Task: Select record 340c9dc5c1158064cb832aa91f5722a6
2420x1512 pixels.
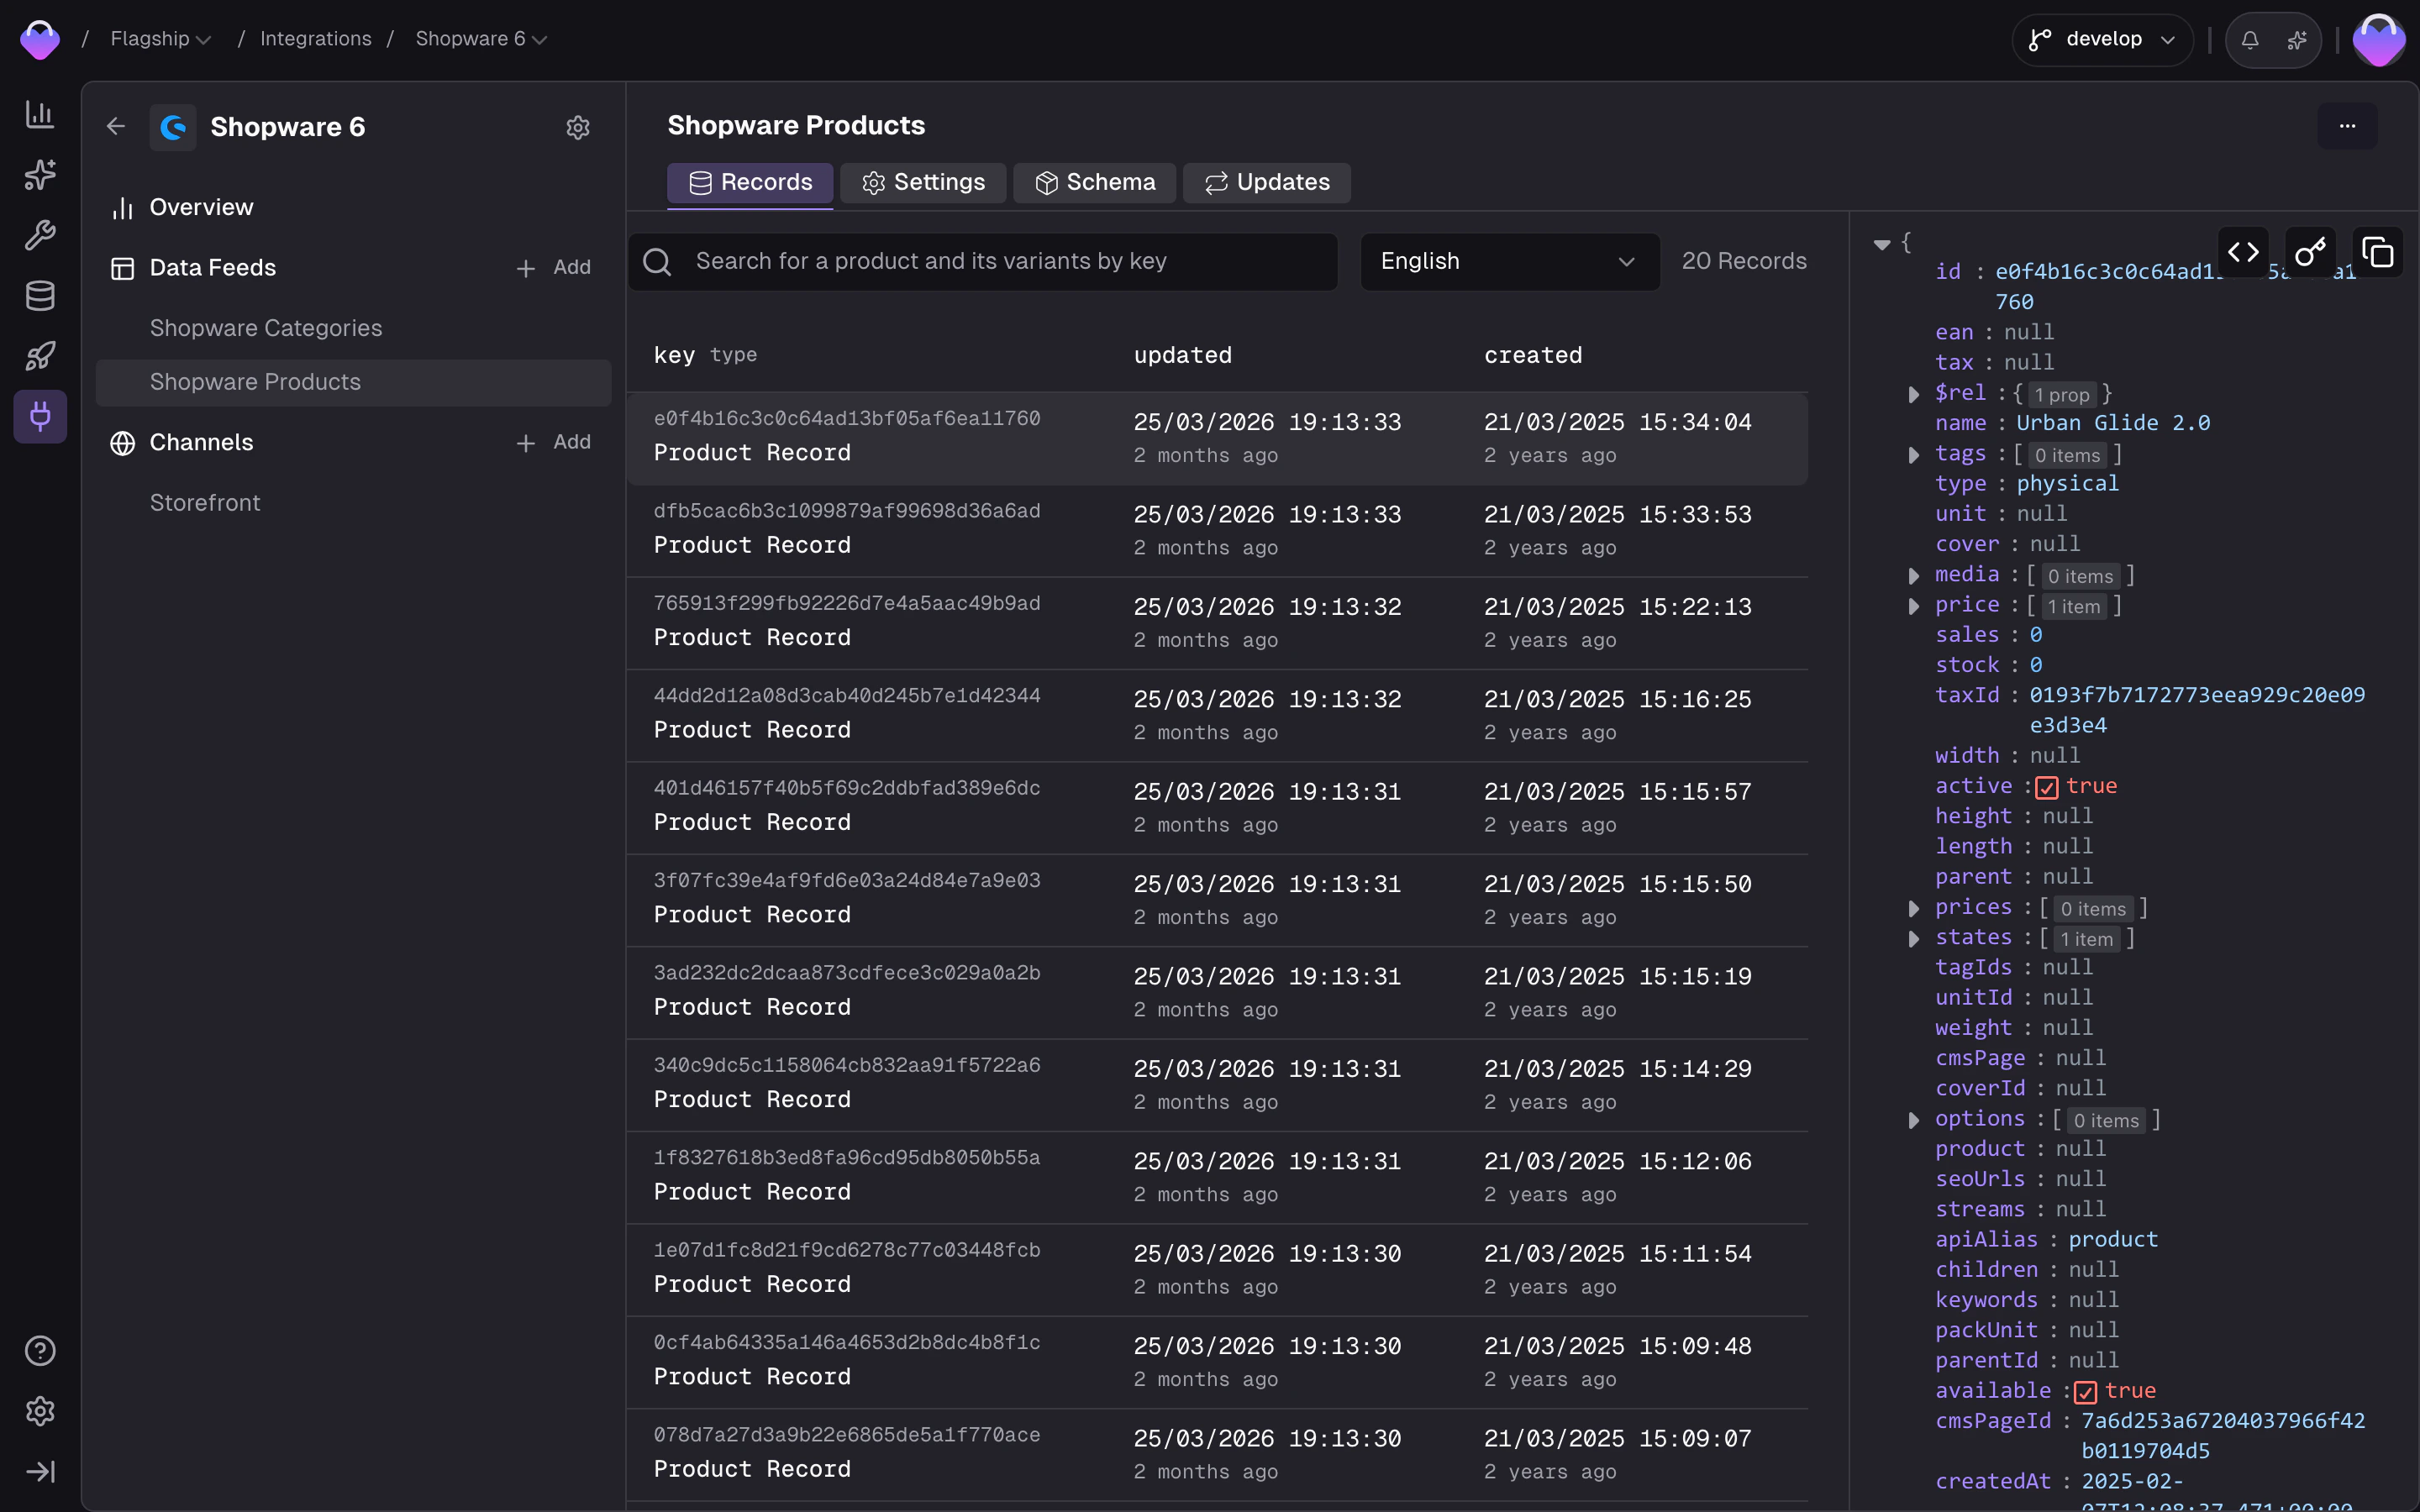Action: 1217,1085
